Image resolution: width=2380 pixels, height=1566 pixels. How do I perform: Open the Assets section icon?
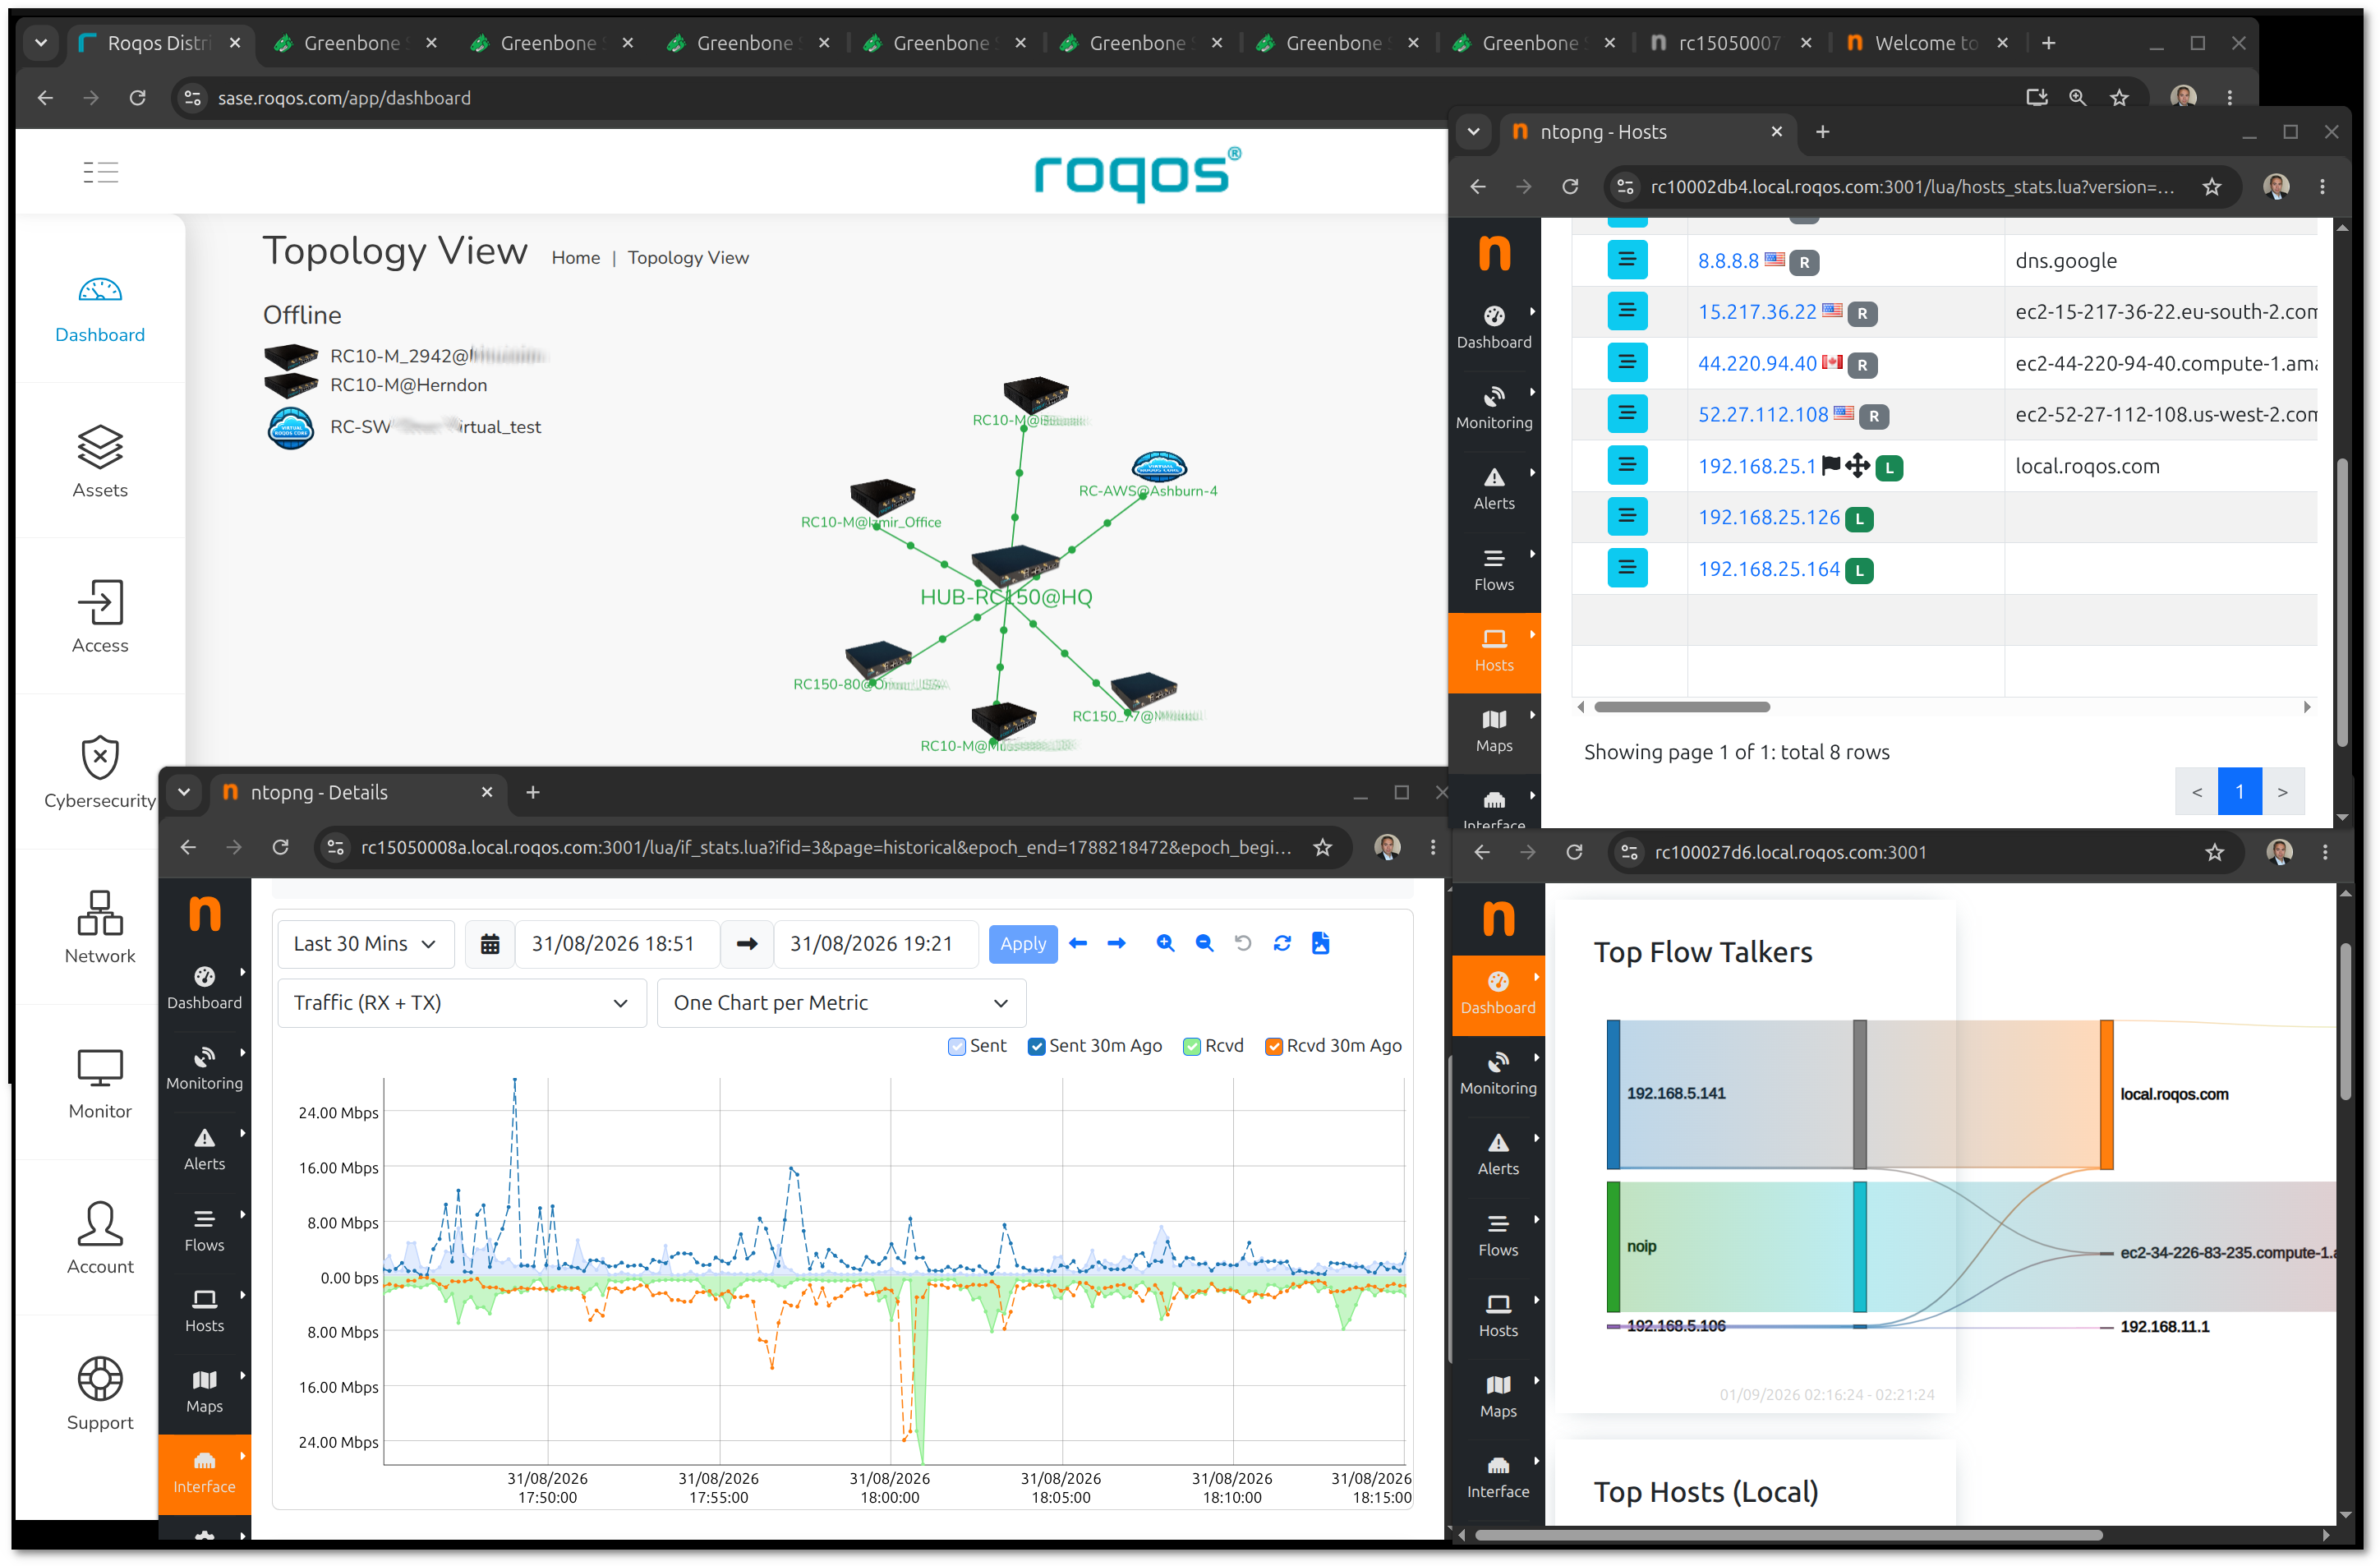coord(100,447)
